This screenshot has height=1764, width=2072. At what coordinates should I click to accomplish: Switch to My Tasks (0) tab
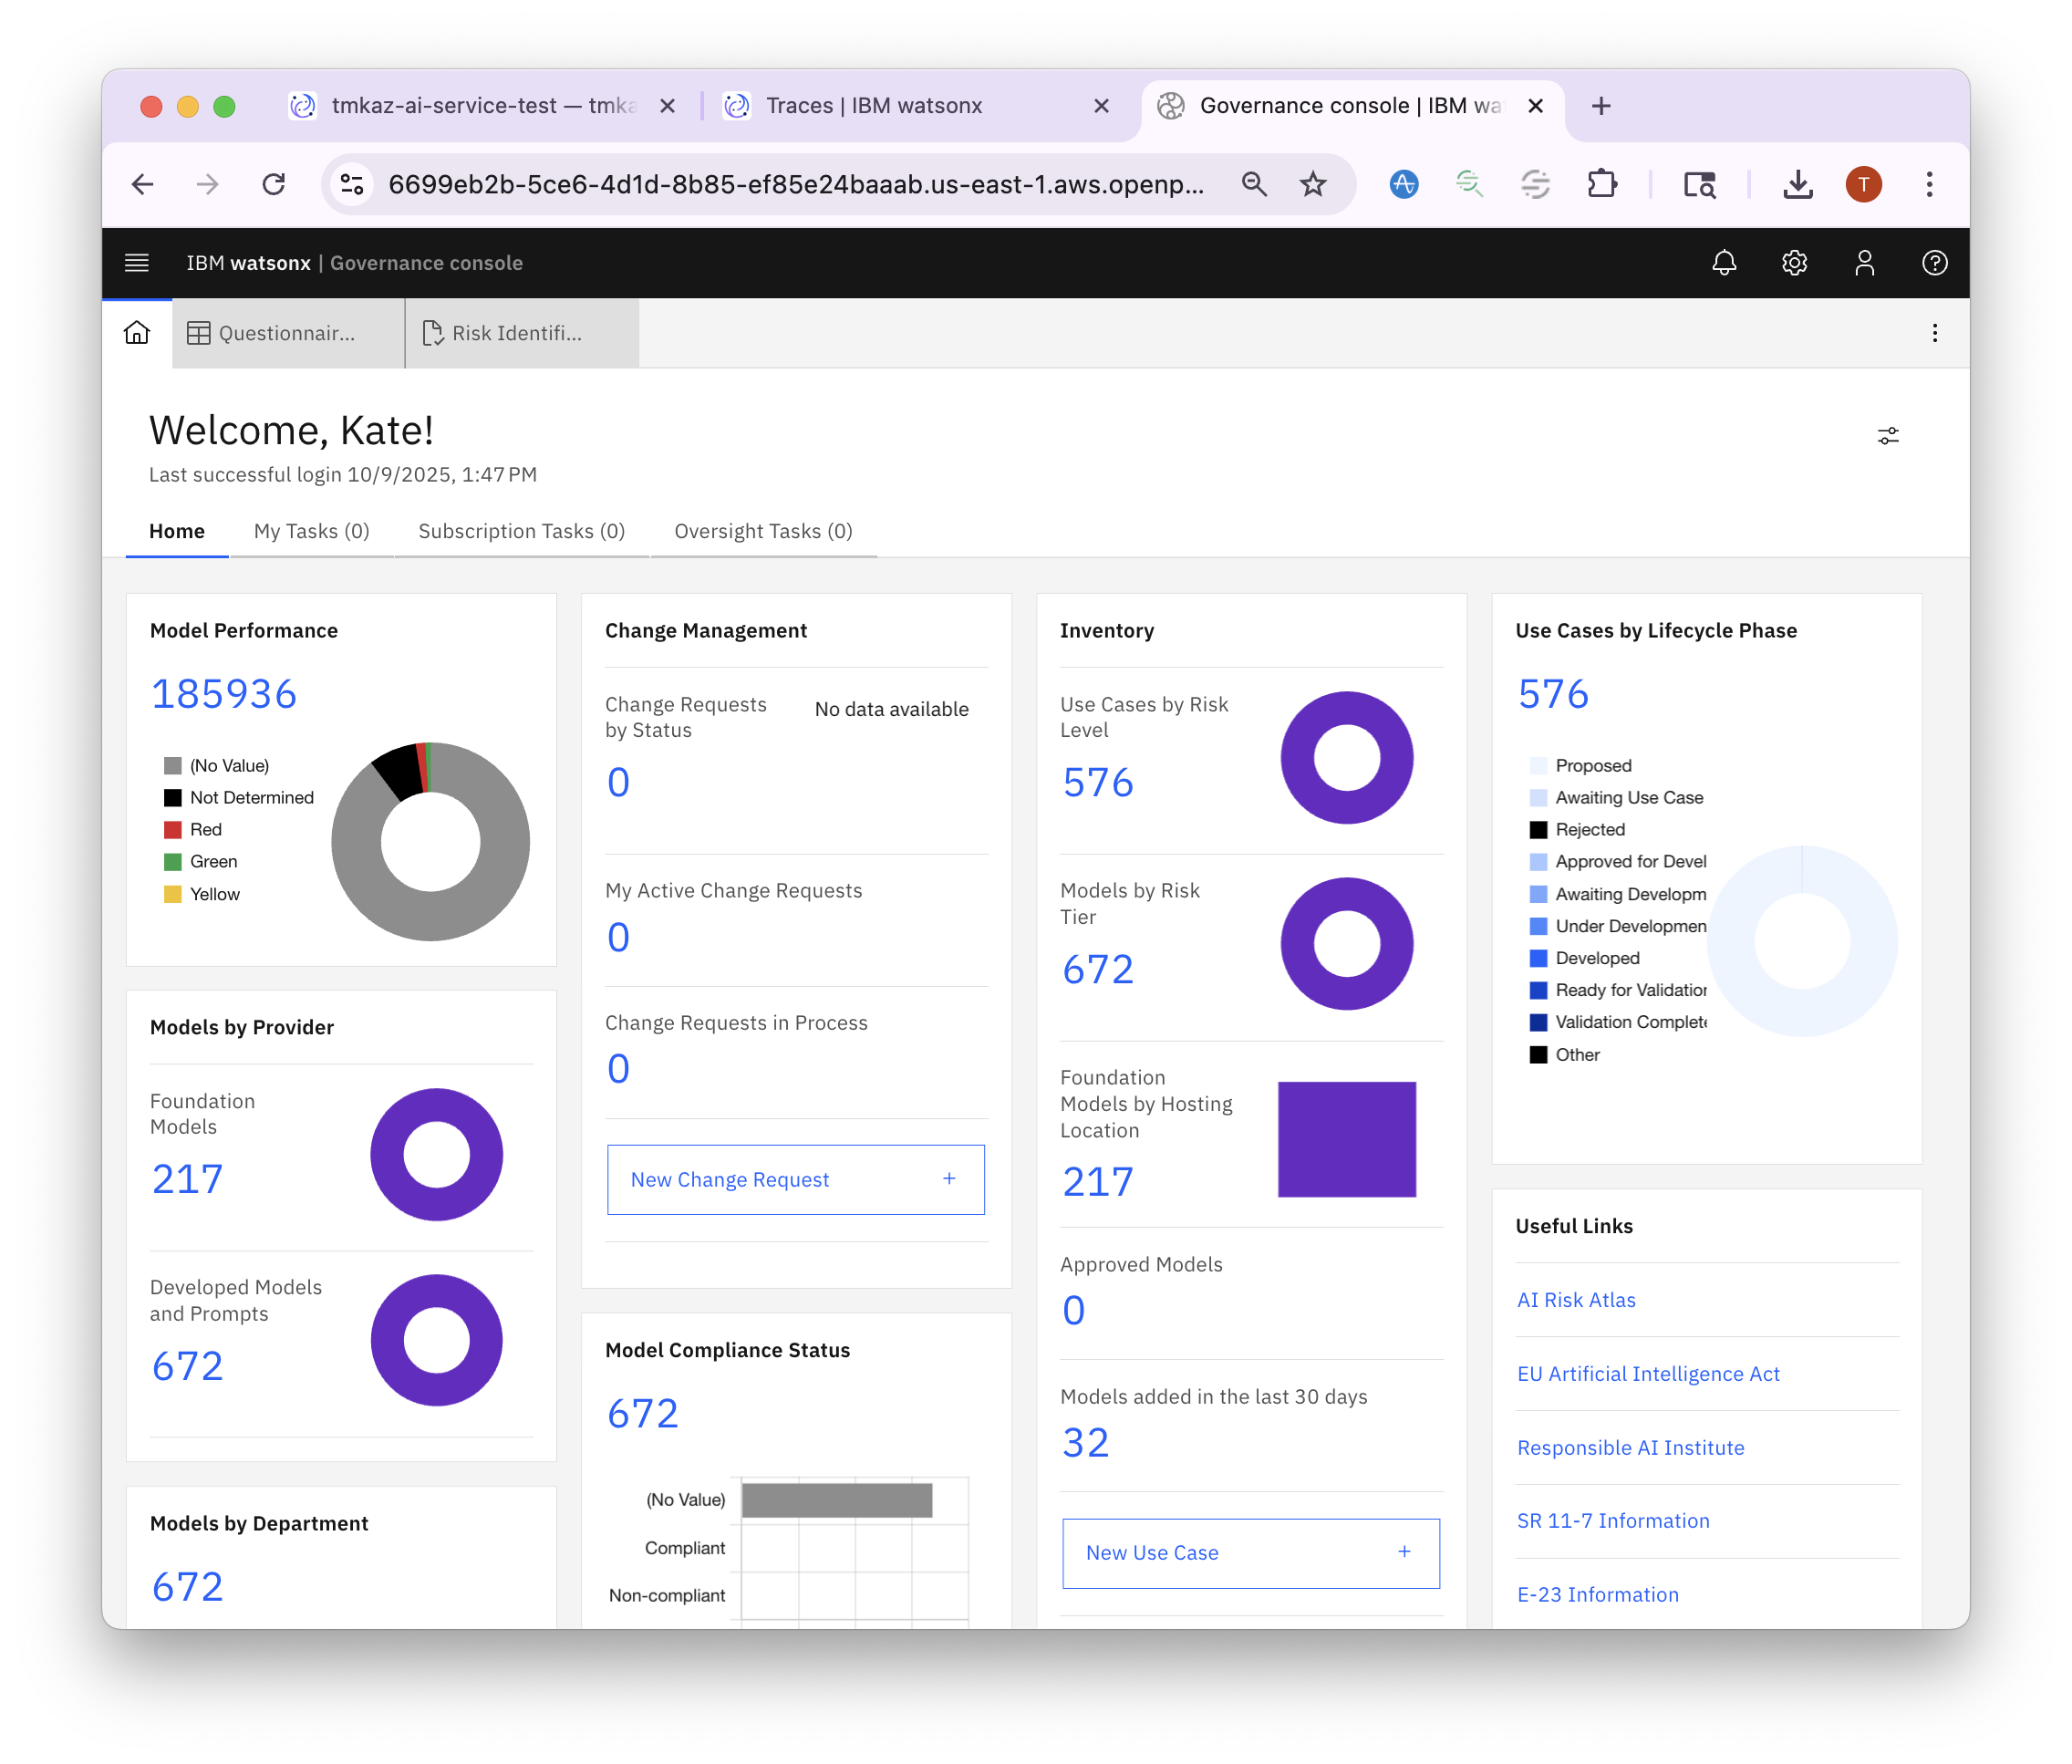311,531
